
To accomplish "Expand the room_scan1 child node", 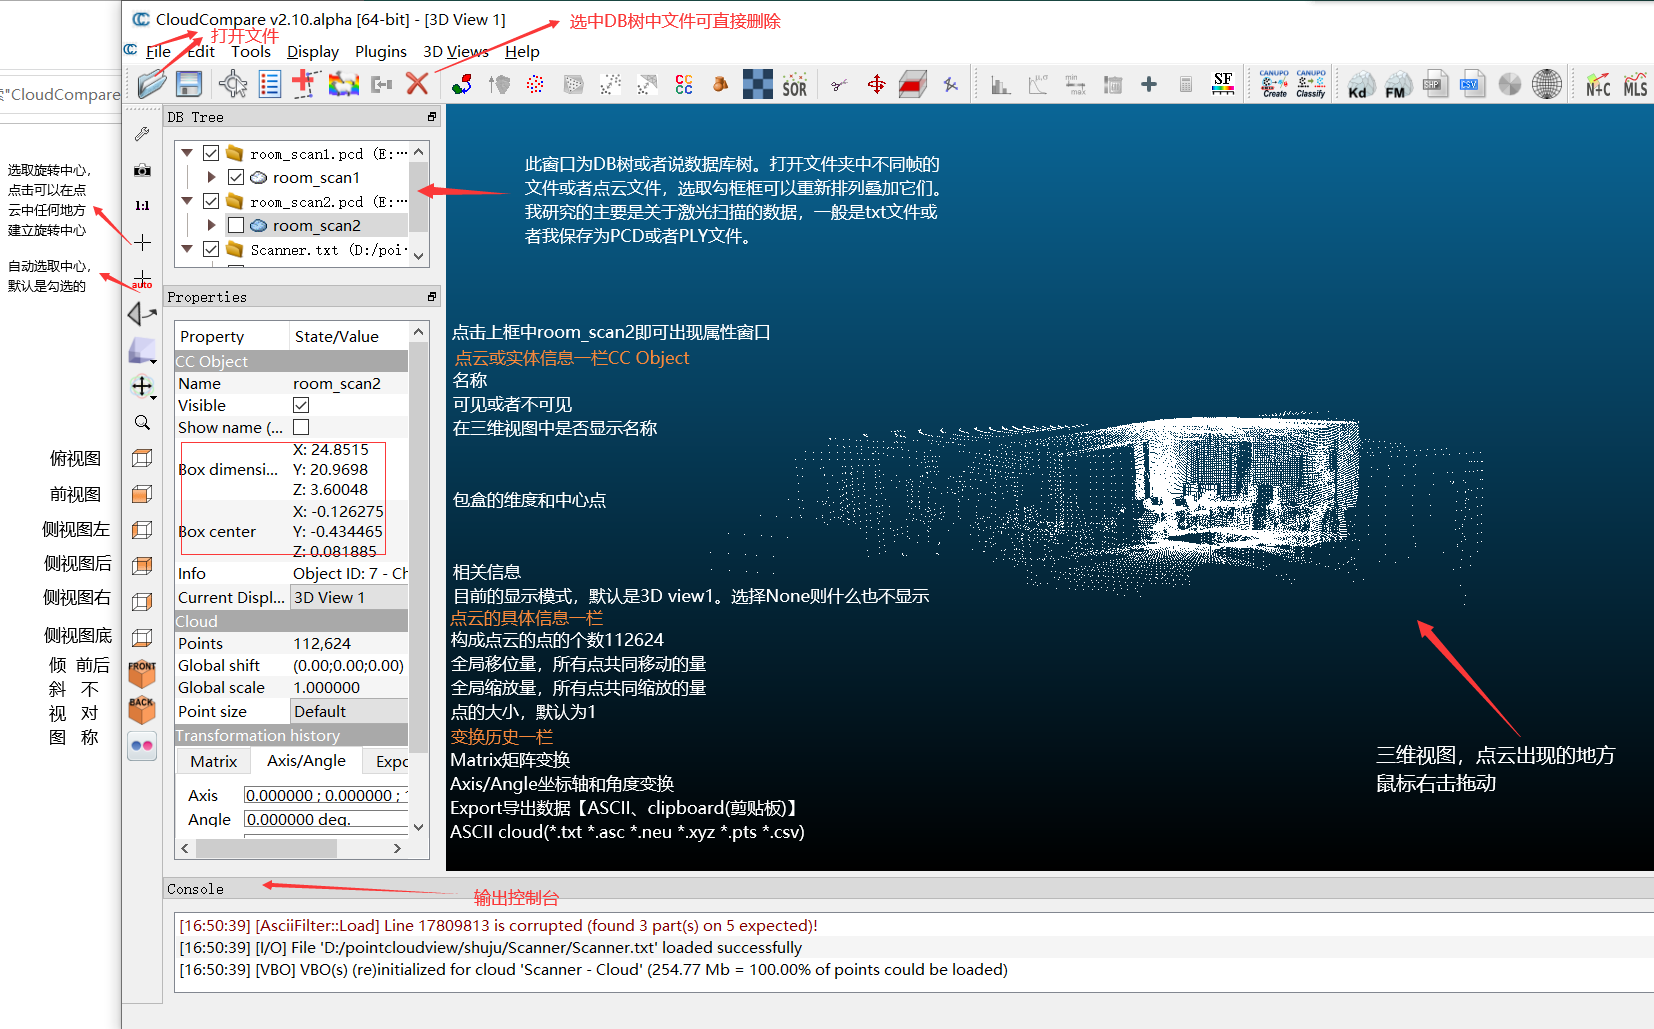I will pos(211,177).
